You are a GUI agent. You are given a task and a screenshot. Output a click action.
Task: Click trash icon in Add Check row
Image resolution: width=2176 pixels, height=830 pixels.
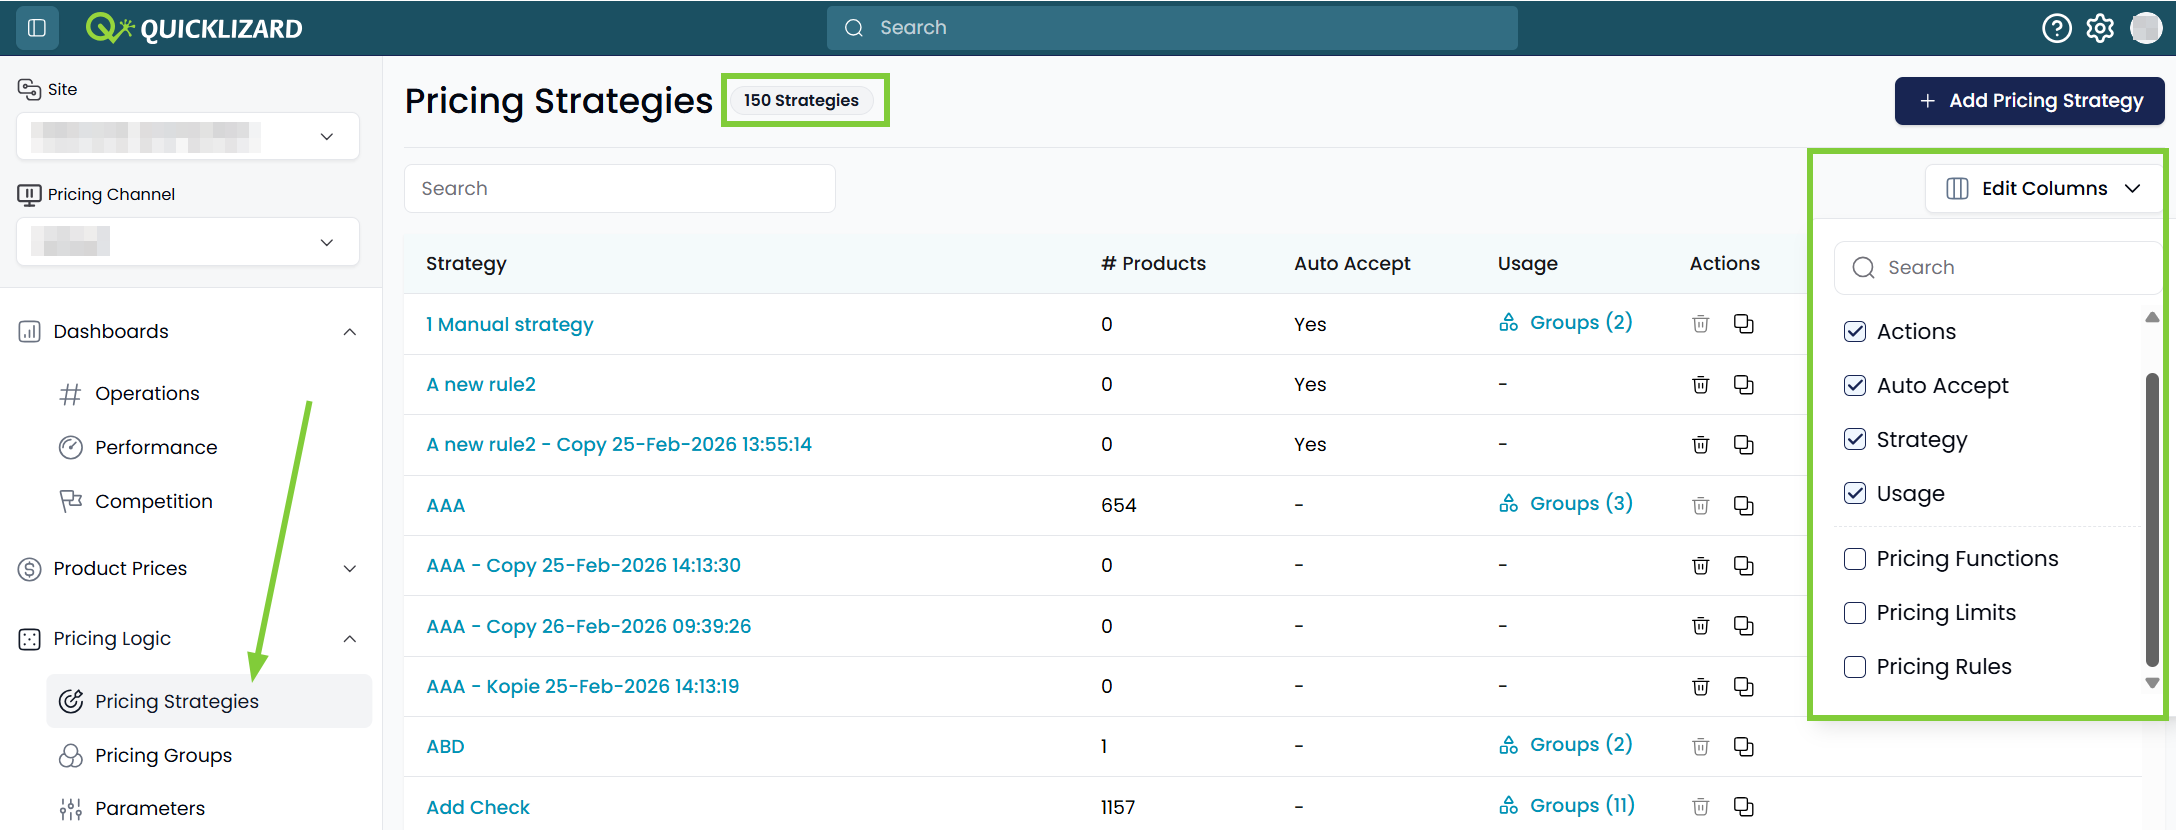click(1700, 807)
